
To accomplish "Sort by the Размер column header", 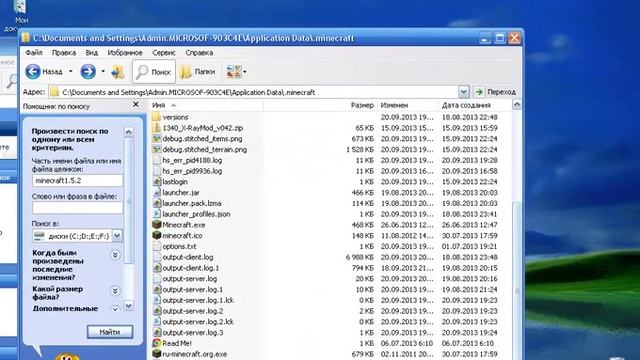I will [x=362, y=105].
